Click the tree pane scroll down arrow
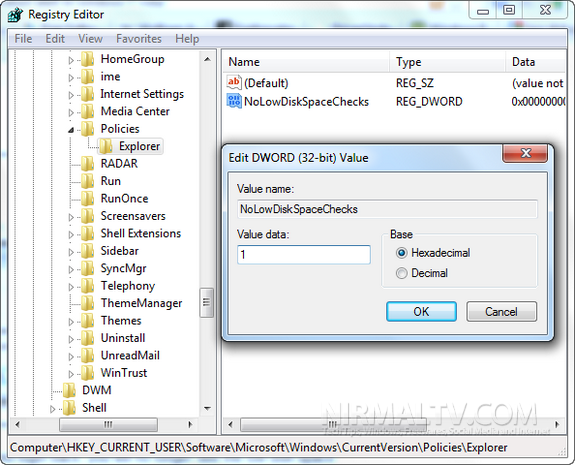This screenshot has height=465, width=575. pyautogui.click(x=207, y=408)
